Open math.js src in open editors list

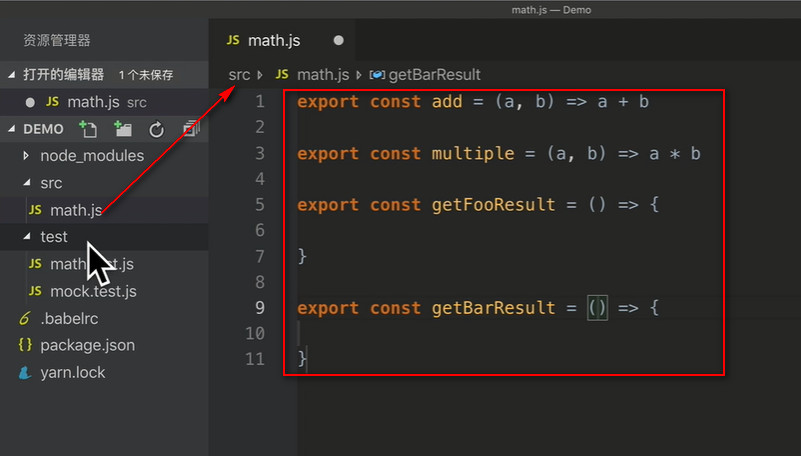(104, 103)
